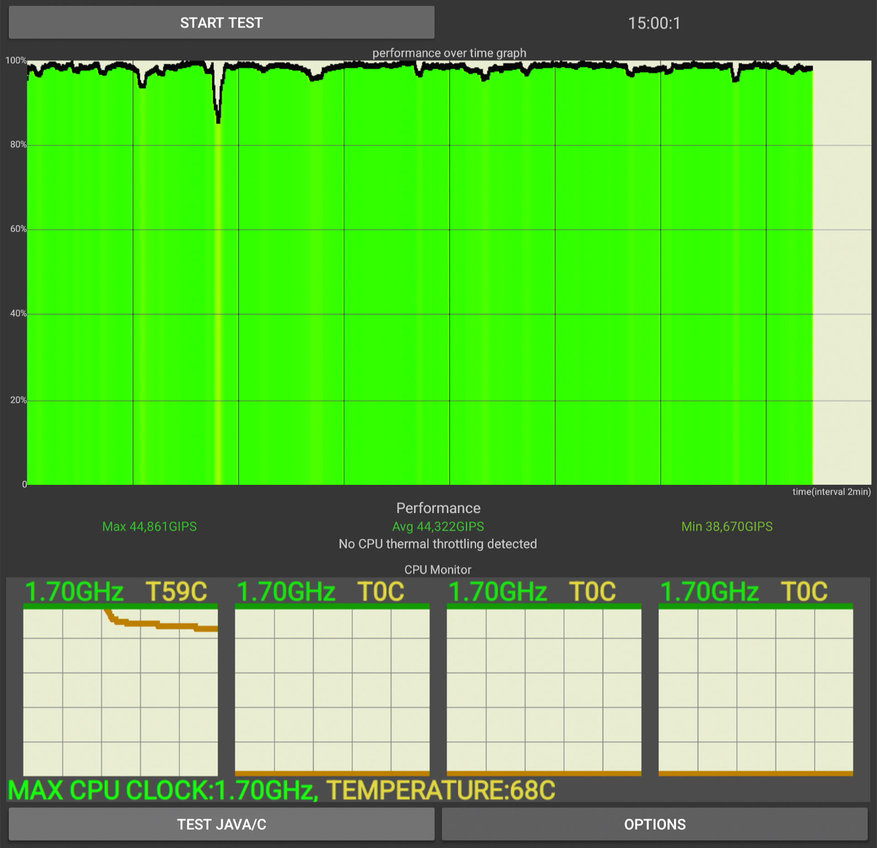Click the 80% y-axis label
The width and height of the screenshot is (877, 848).
point(15,145)
